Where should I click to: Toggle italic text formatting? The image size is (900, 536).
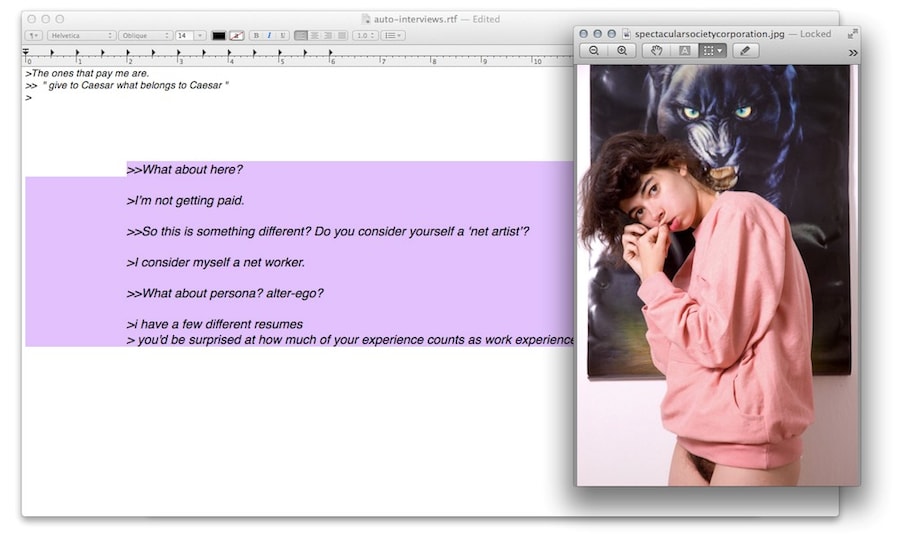[268, 36]
